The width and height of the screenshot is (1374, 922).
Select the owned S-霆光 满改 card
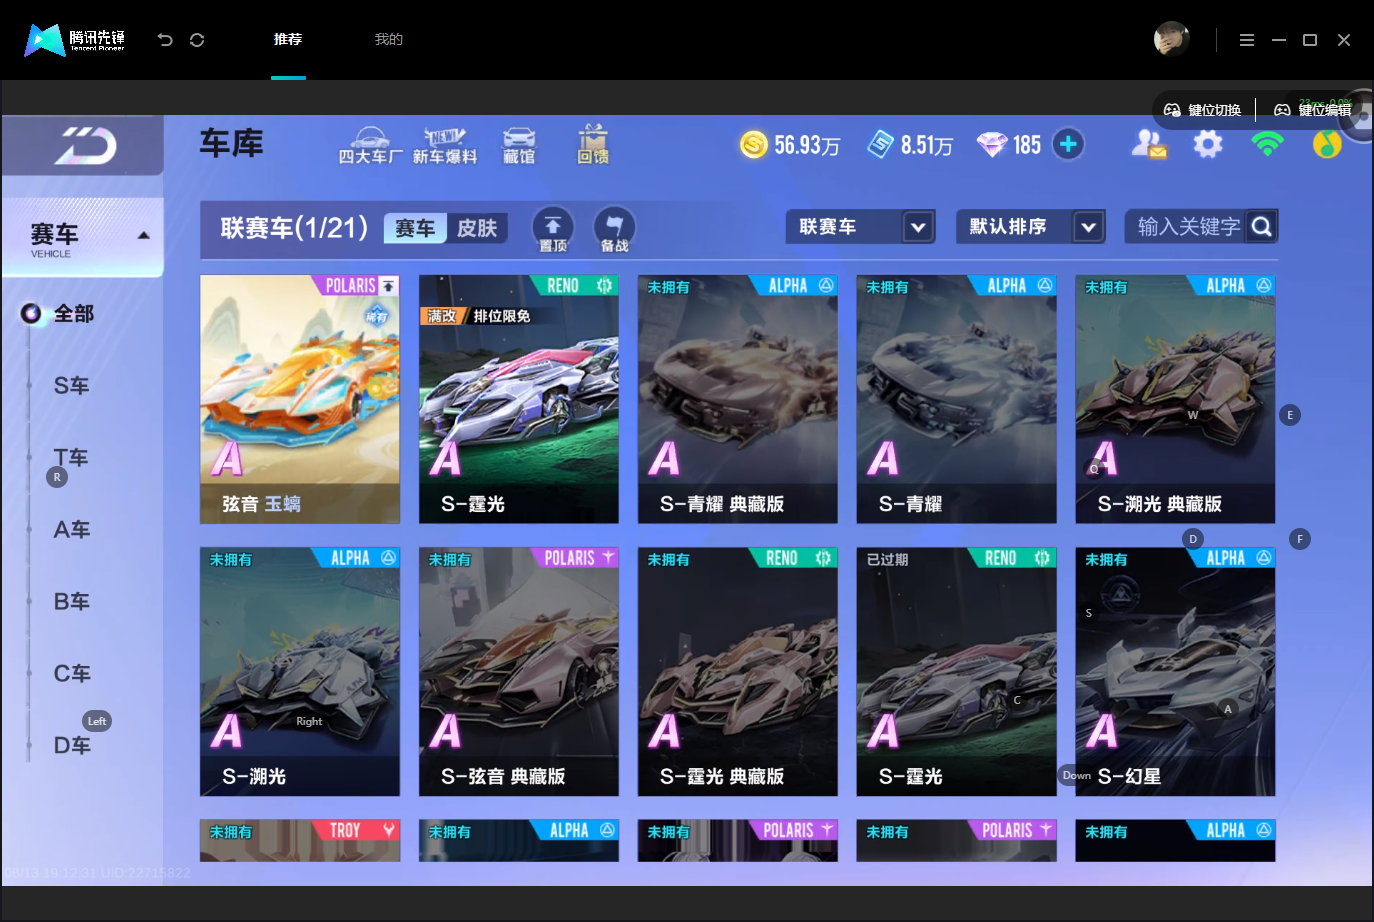519,399
